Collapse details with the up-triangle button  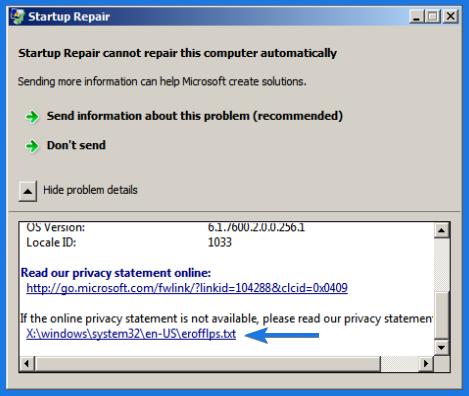[x=28, y=191]
